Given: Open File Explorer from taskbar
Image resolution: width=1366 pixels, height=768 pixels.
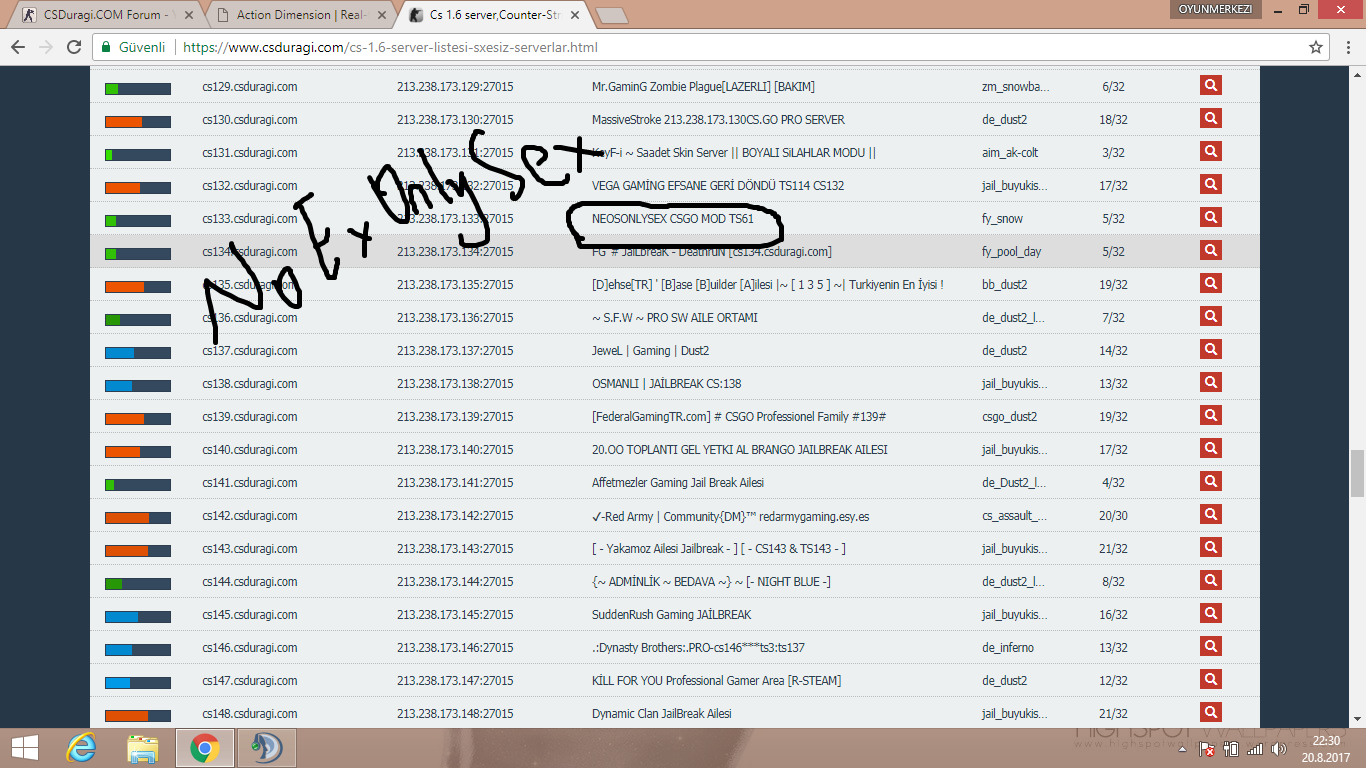Looking at the screenshot, I should [x=143, y=747].
